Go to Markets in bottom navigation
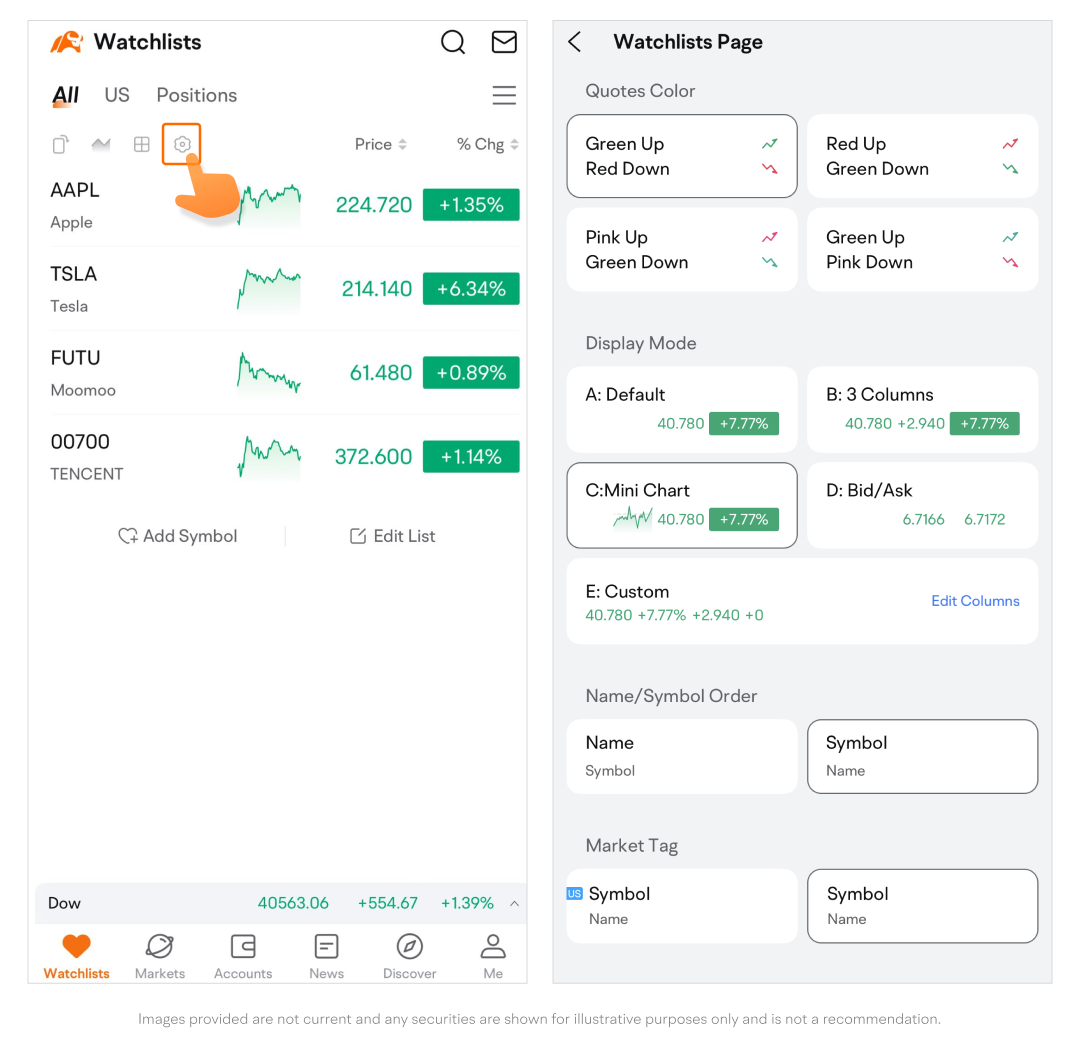The image size is (1080, 1049). pos(160,956)
